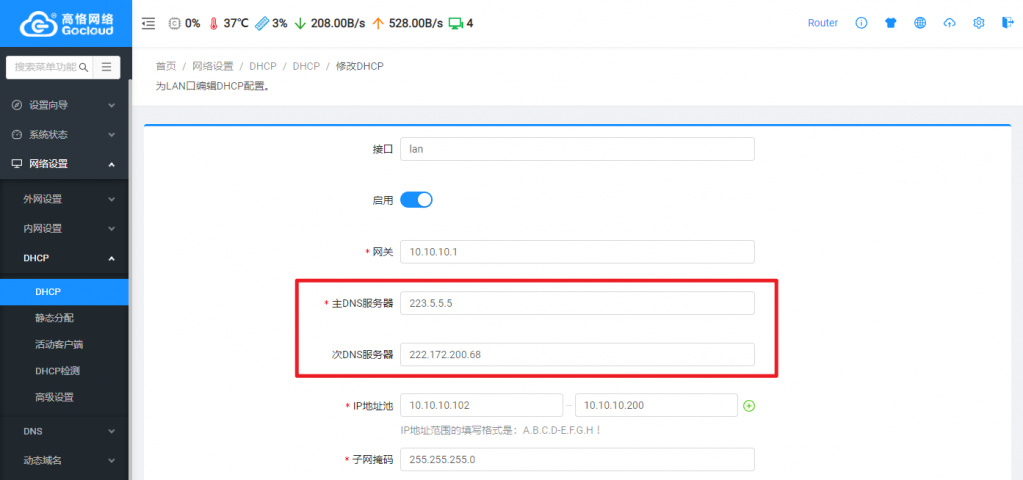The width and height of the screenshot is (1023, 480).
Task: Click the Router link in header
Action: [x=822, y=23]
